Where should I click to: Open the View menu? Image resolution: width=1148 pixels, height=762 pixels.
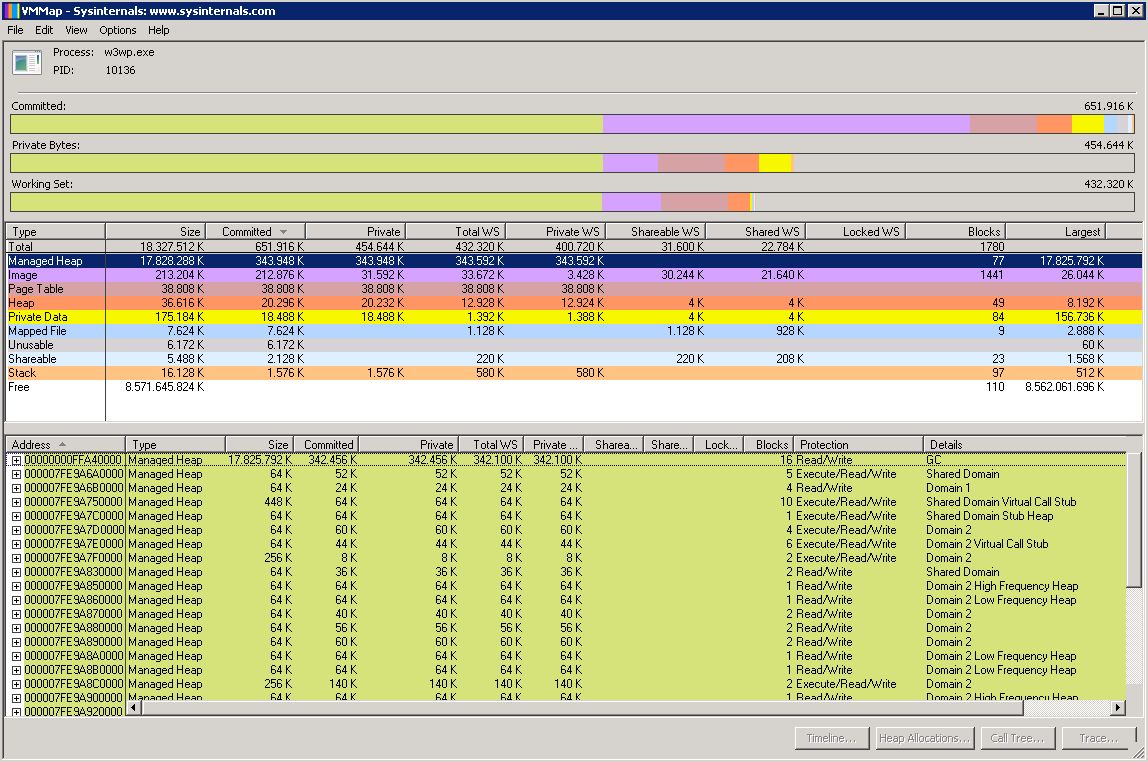click(76, 30)
